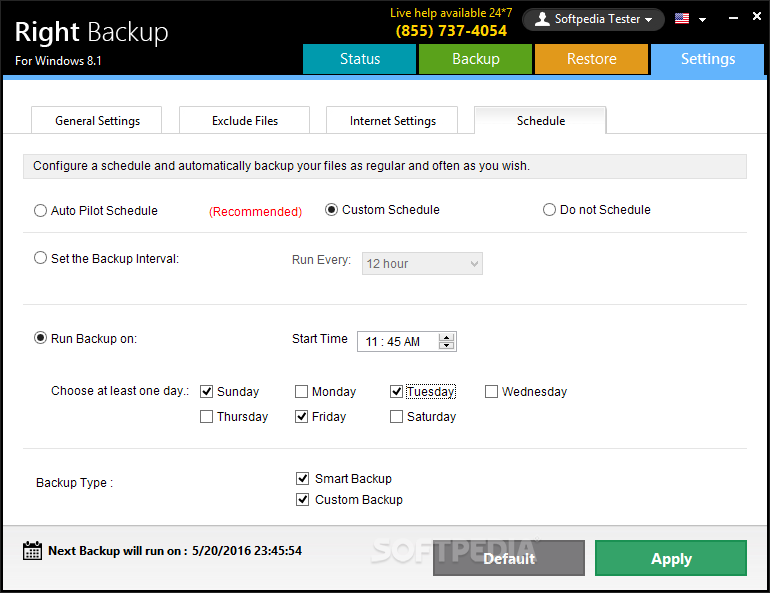Decrease Start Time with down arrow
The width and height of the screenshot is (770, 593).
pos(446,346)
